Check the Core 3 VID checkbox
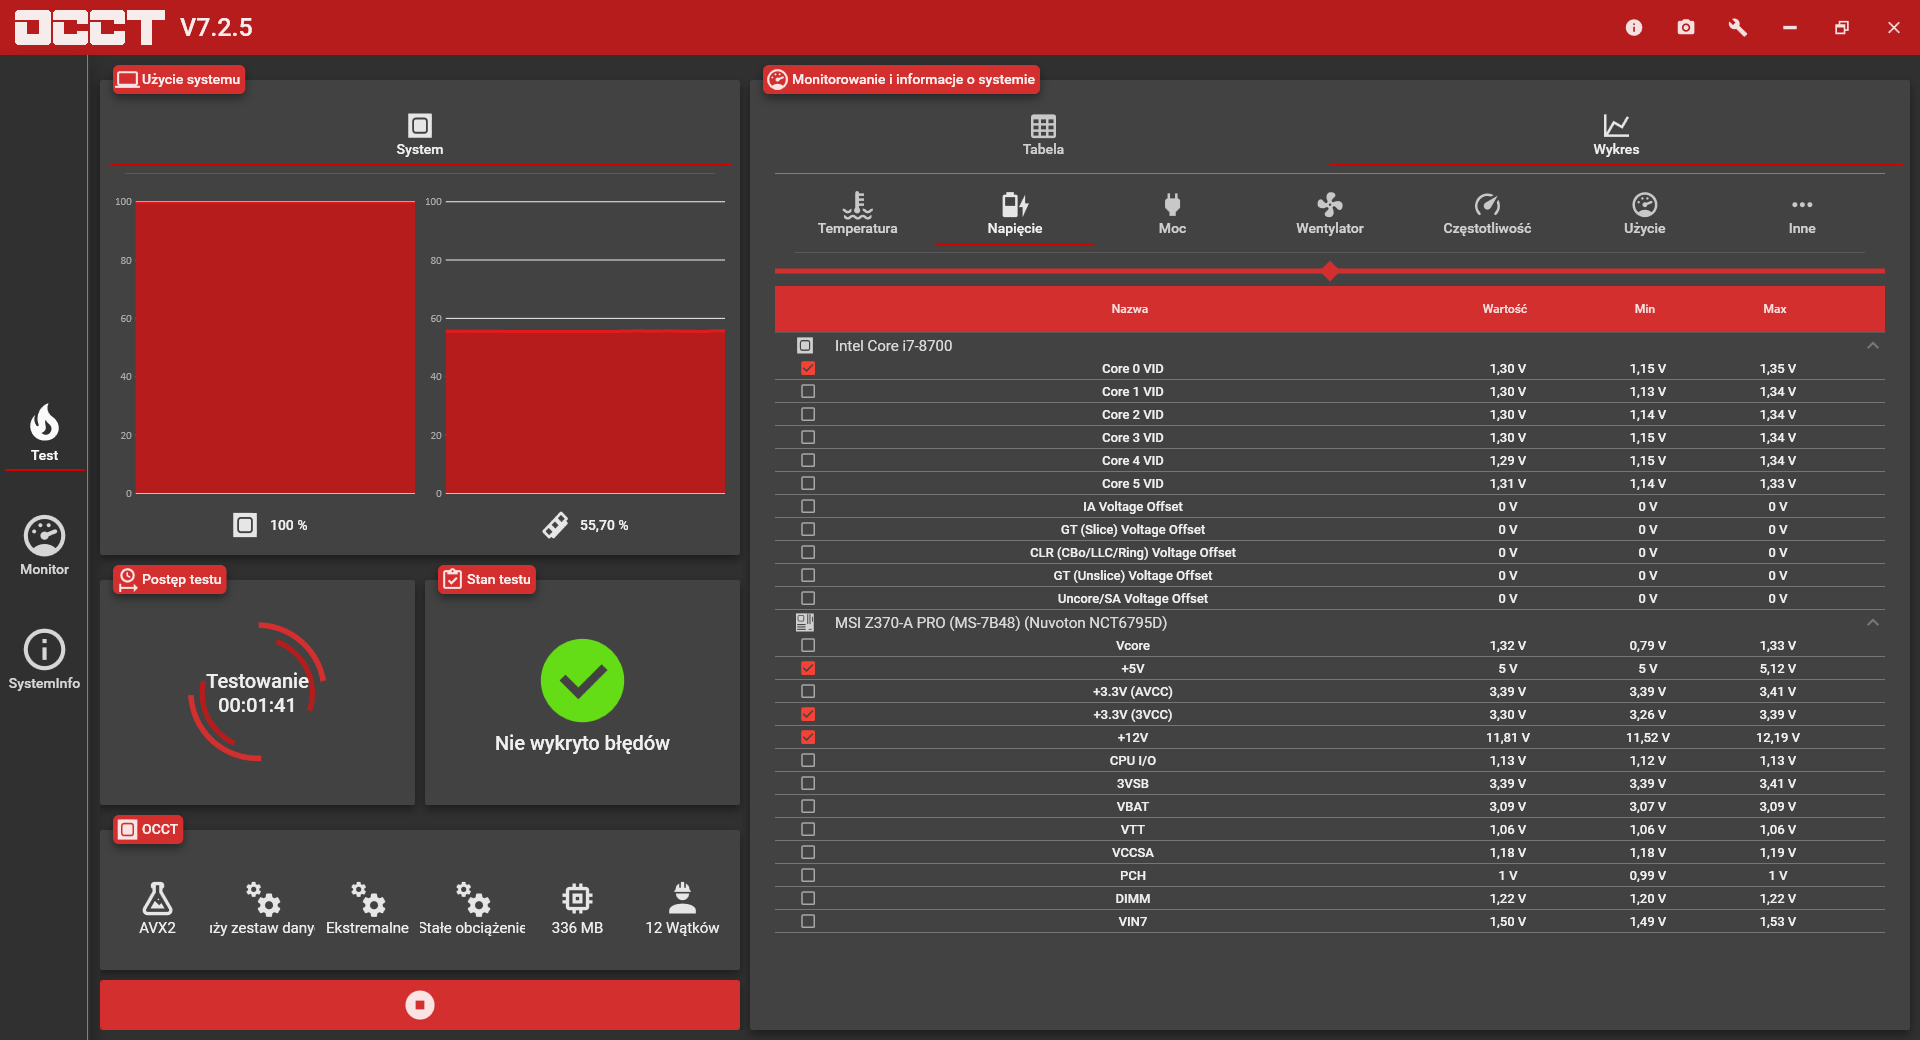Viewport: 1920px width, 1040px height. 808,437
